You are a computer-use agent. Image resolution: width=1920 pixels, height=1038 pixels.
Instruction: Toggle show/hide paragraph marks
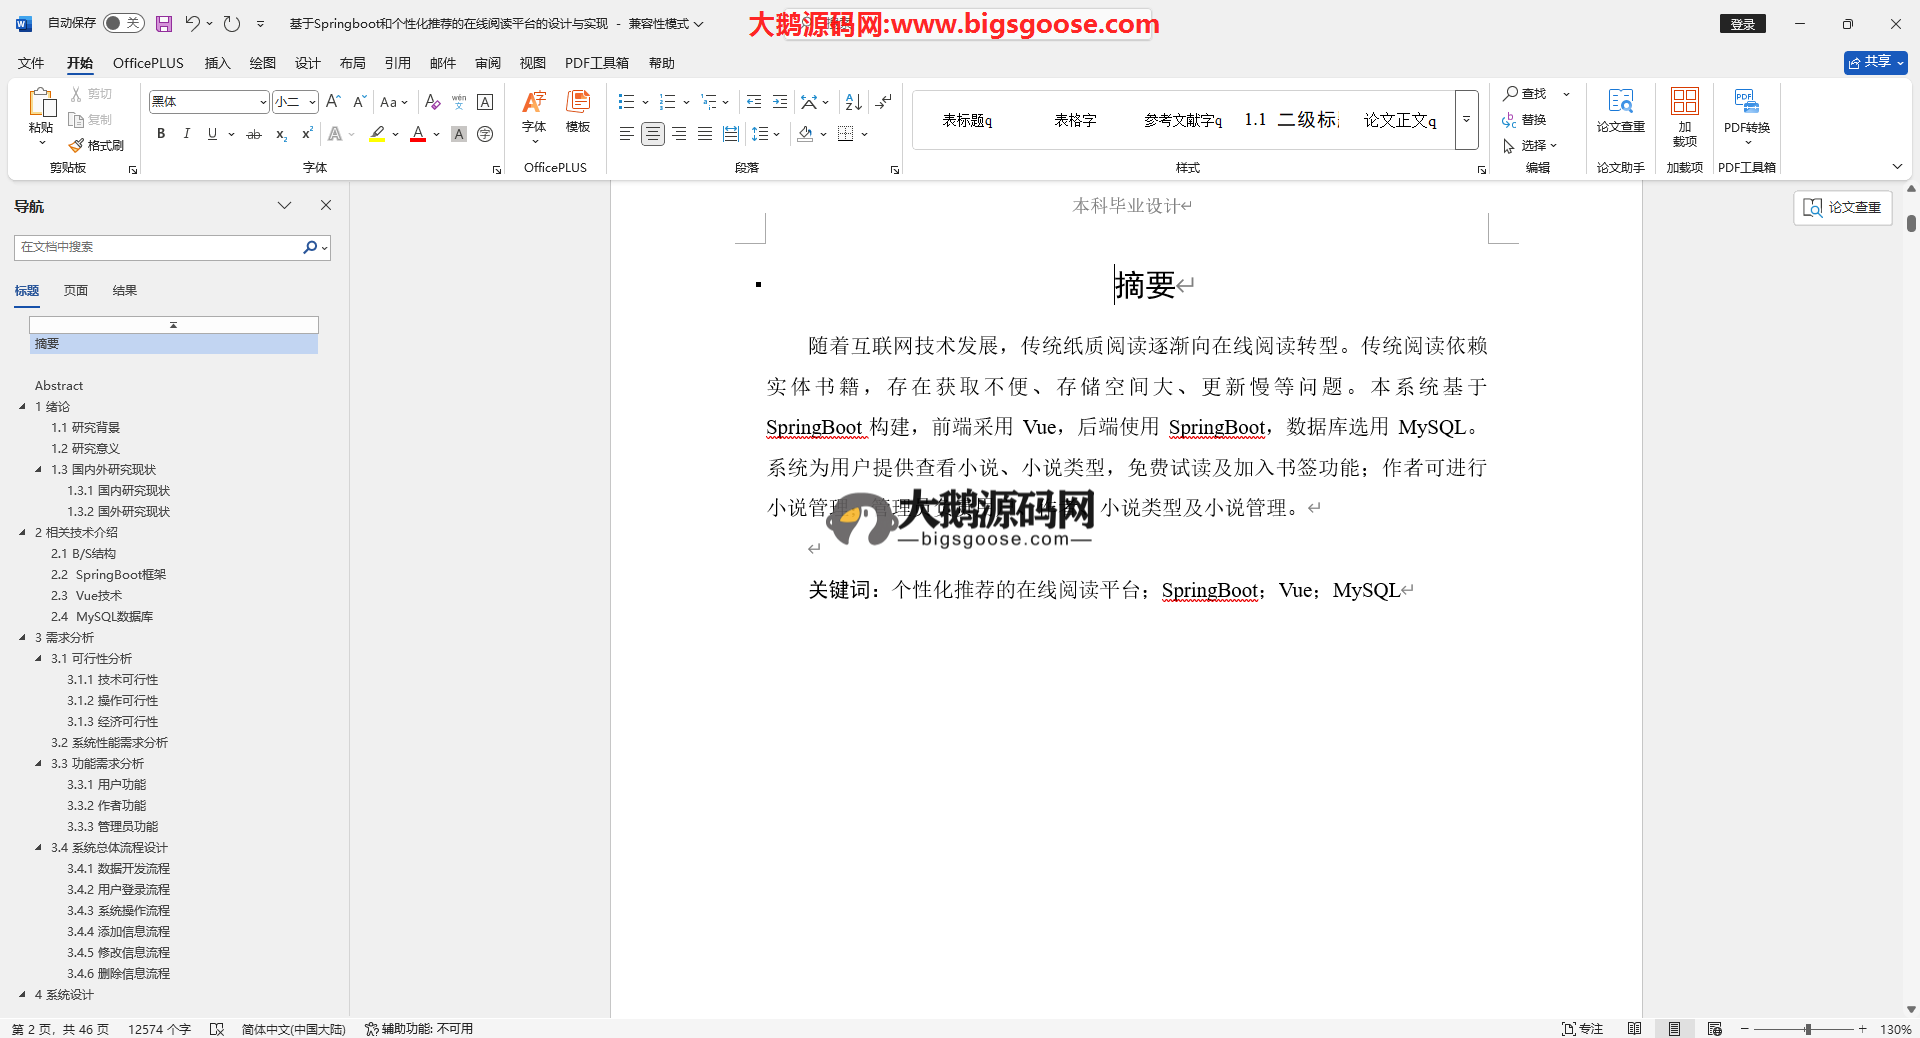(x=883, y=102)
